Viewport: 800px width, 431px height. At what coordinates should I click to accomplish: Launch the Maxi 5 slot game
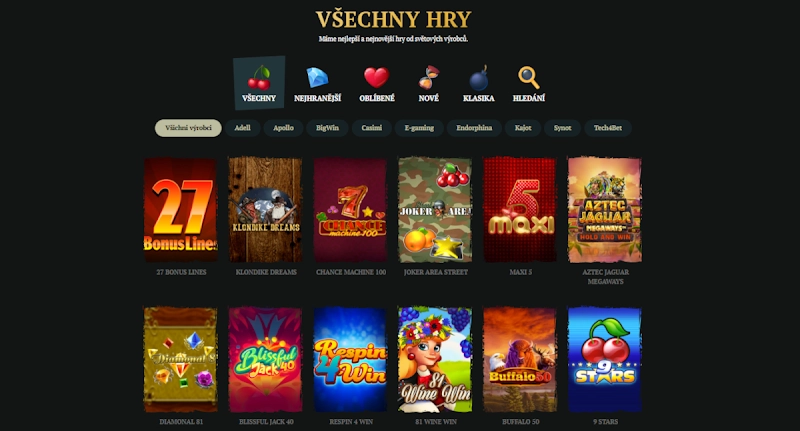tap(520, 210)
